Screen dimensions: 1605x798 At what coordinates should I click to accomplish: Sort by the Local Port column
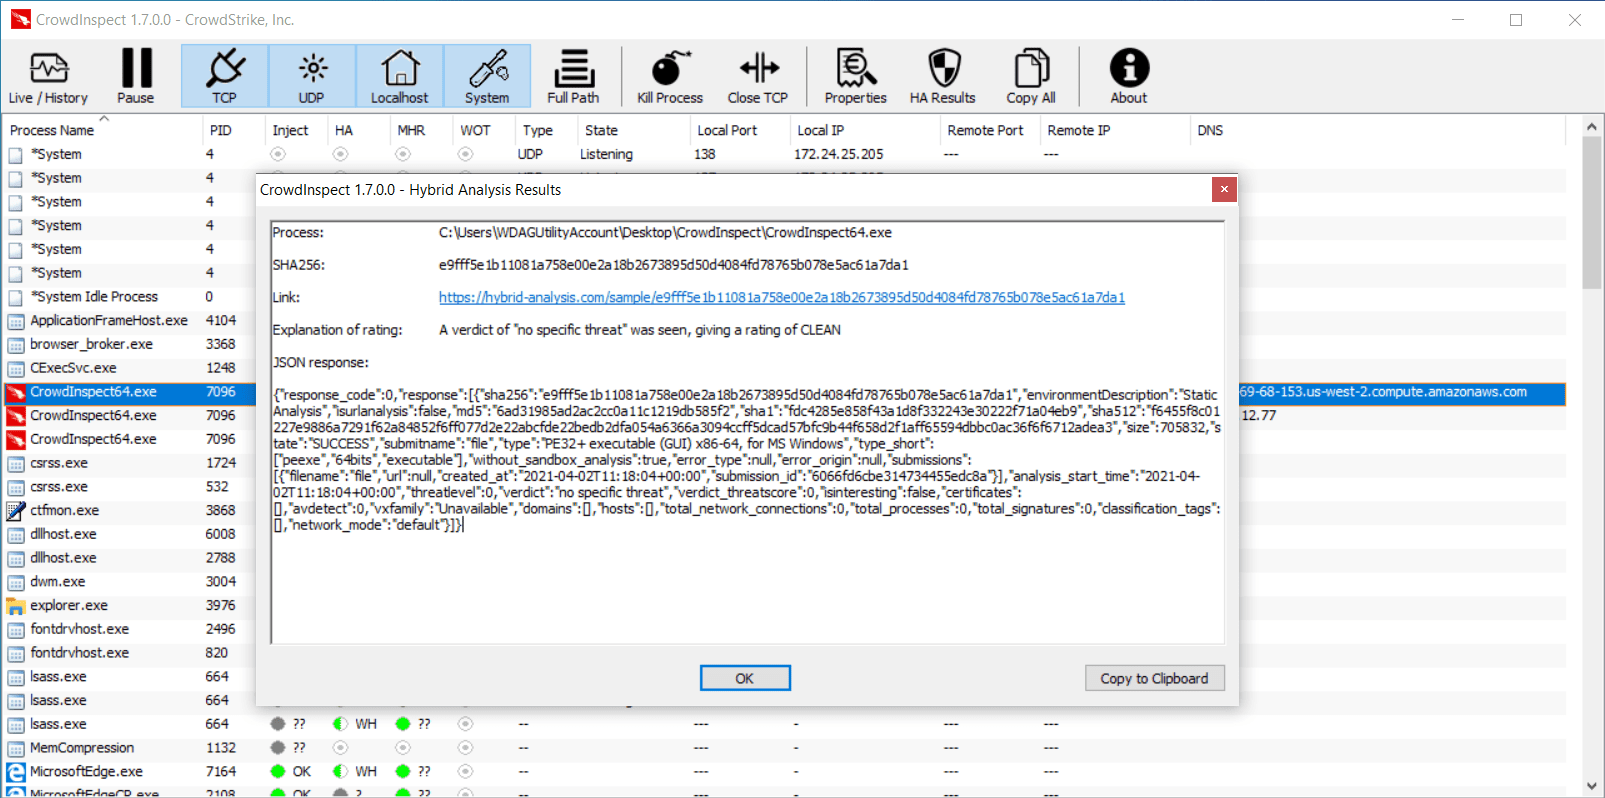pos(740,130)
